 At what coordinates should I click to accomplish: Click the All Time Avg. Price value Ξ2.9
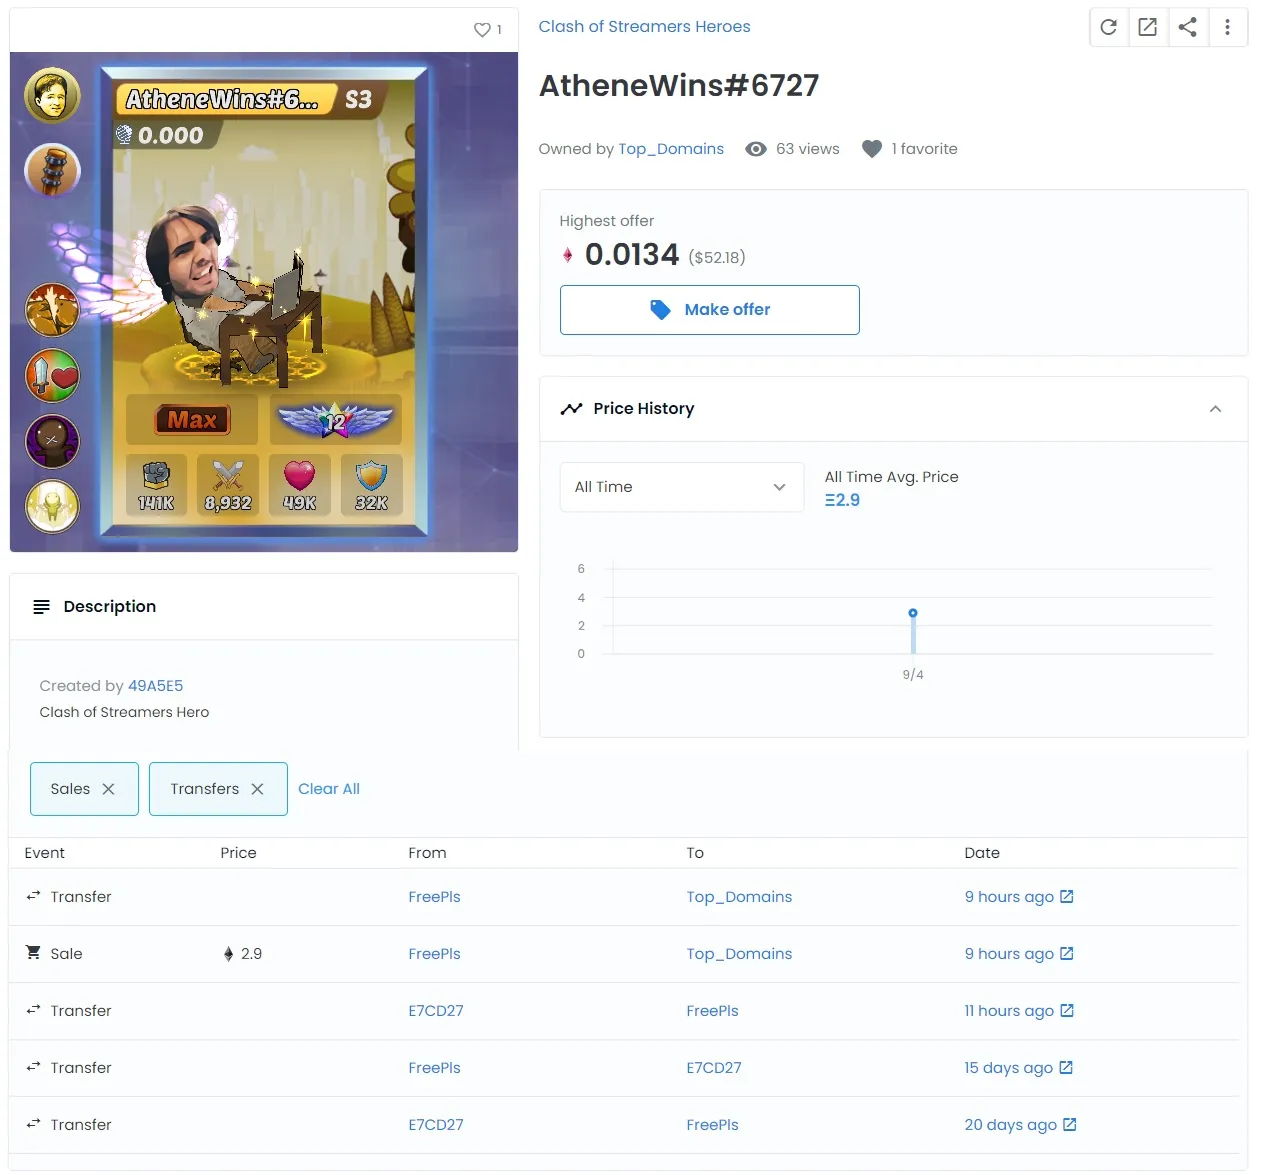(x=842, y=500)
